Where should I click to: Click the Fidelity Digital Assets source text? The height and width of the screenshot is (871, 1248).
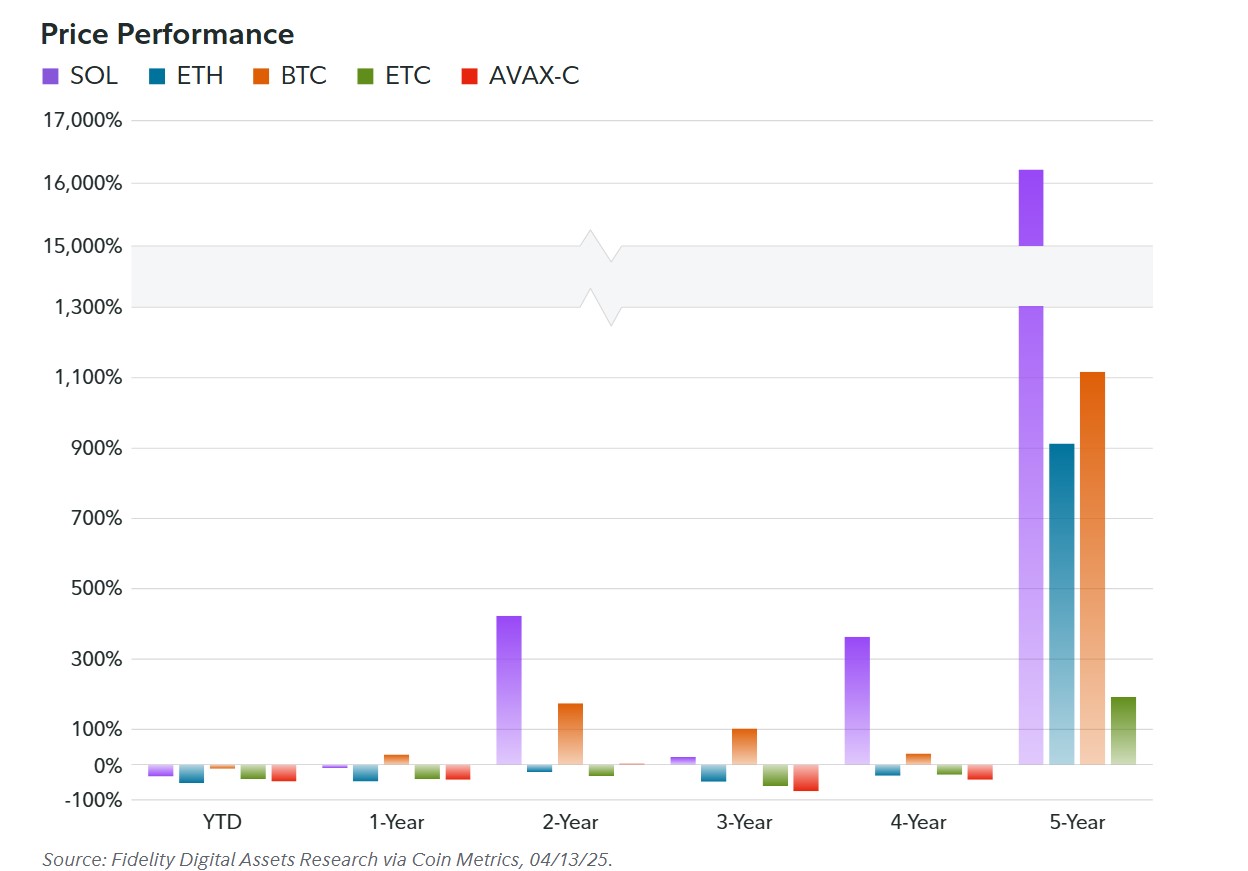pyautogui.click(x=327, y=859)
